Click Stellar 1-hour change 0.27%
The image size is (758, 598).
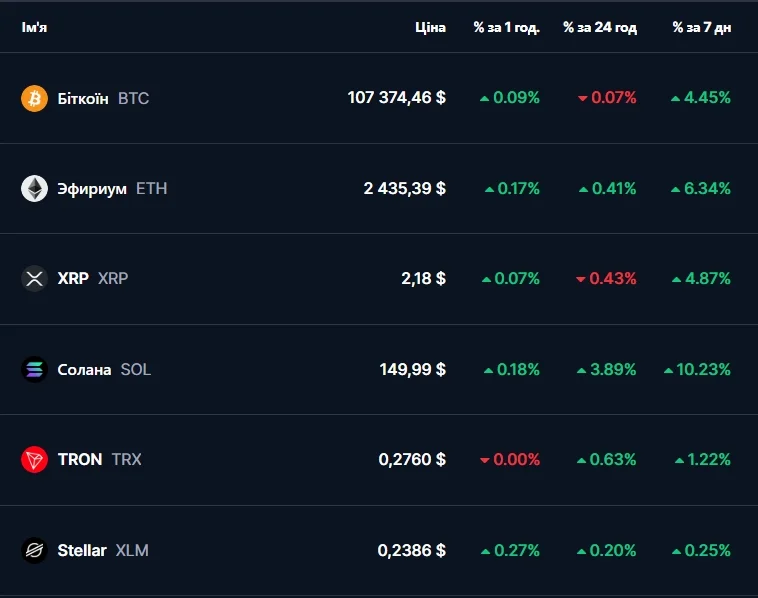510,550
